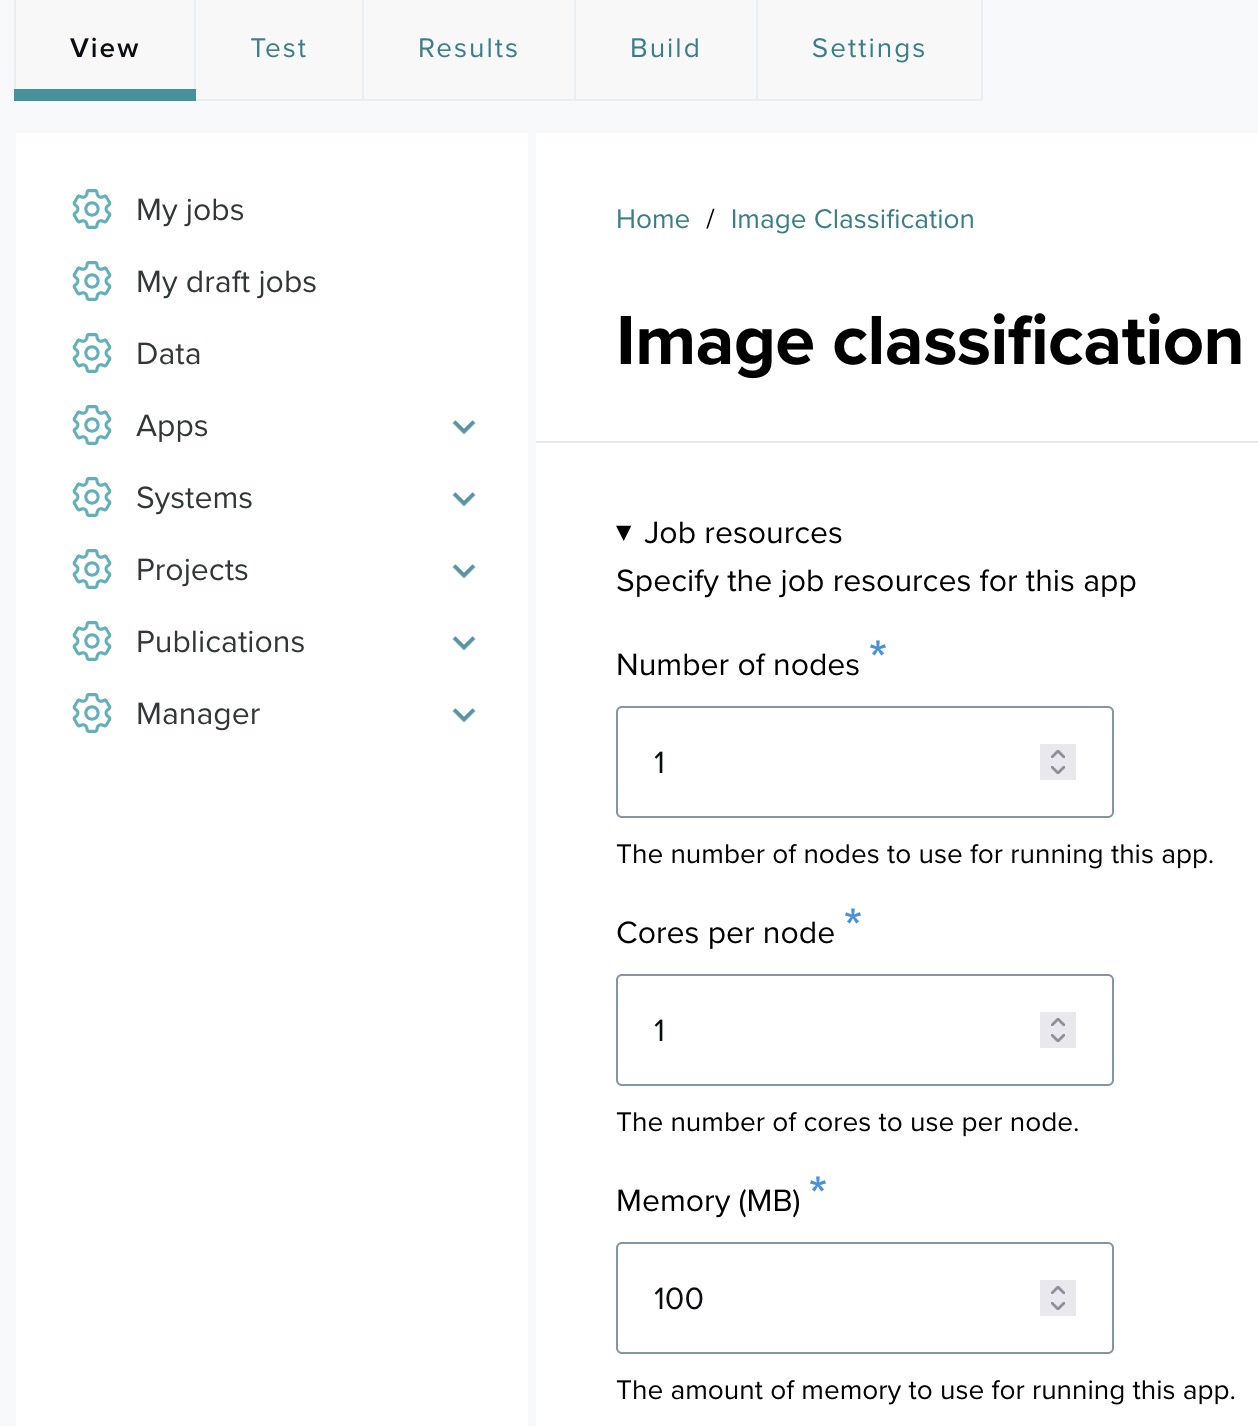The image size is (1258, 1426).
Task: Click the gear icon next to Projects
Action: click(91, 569)
